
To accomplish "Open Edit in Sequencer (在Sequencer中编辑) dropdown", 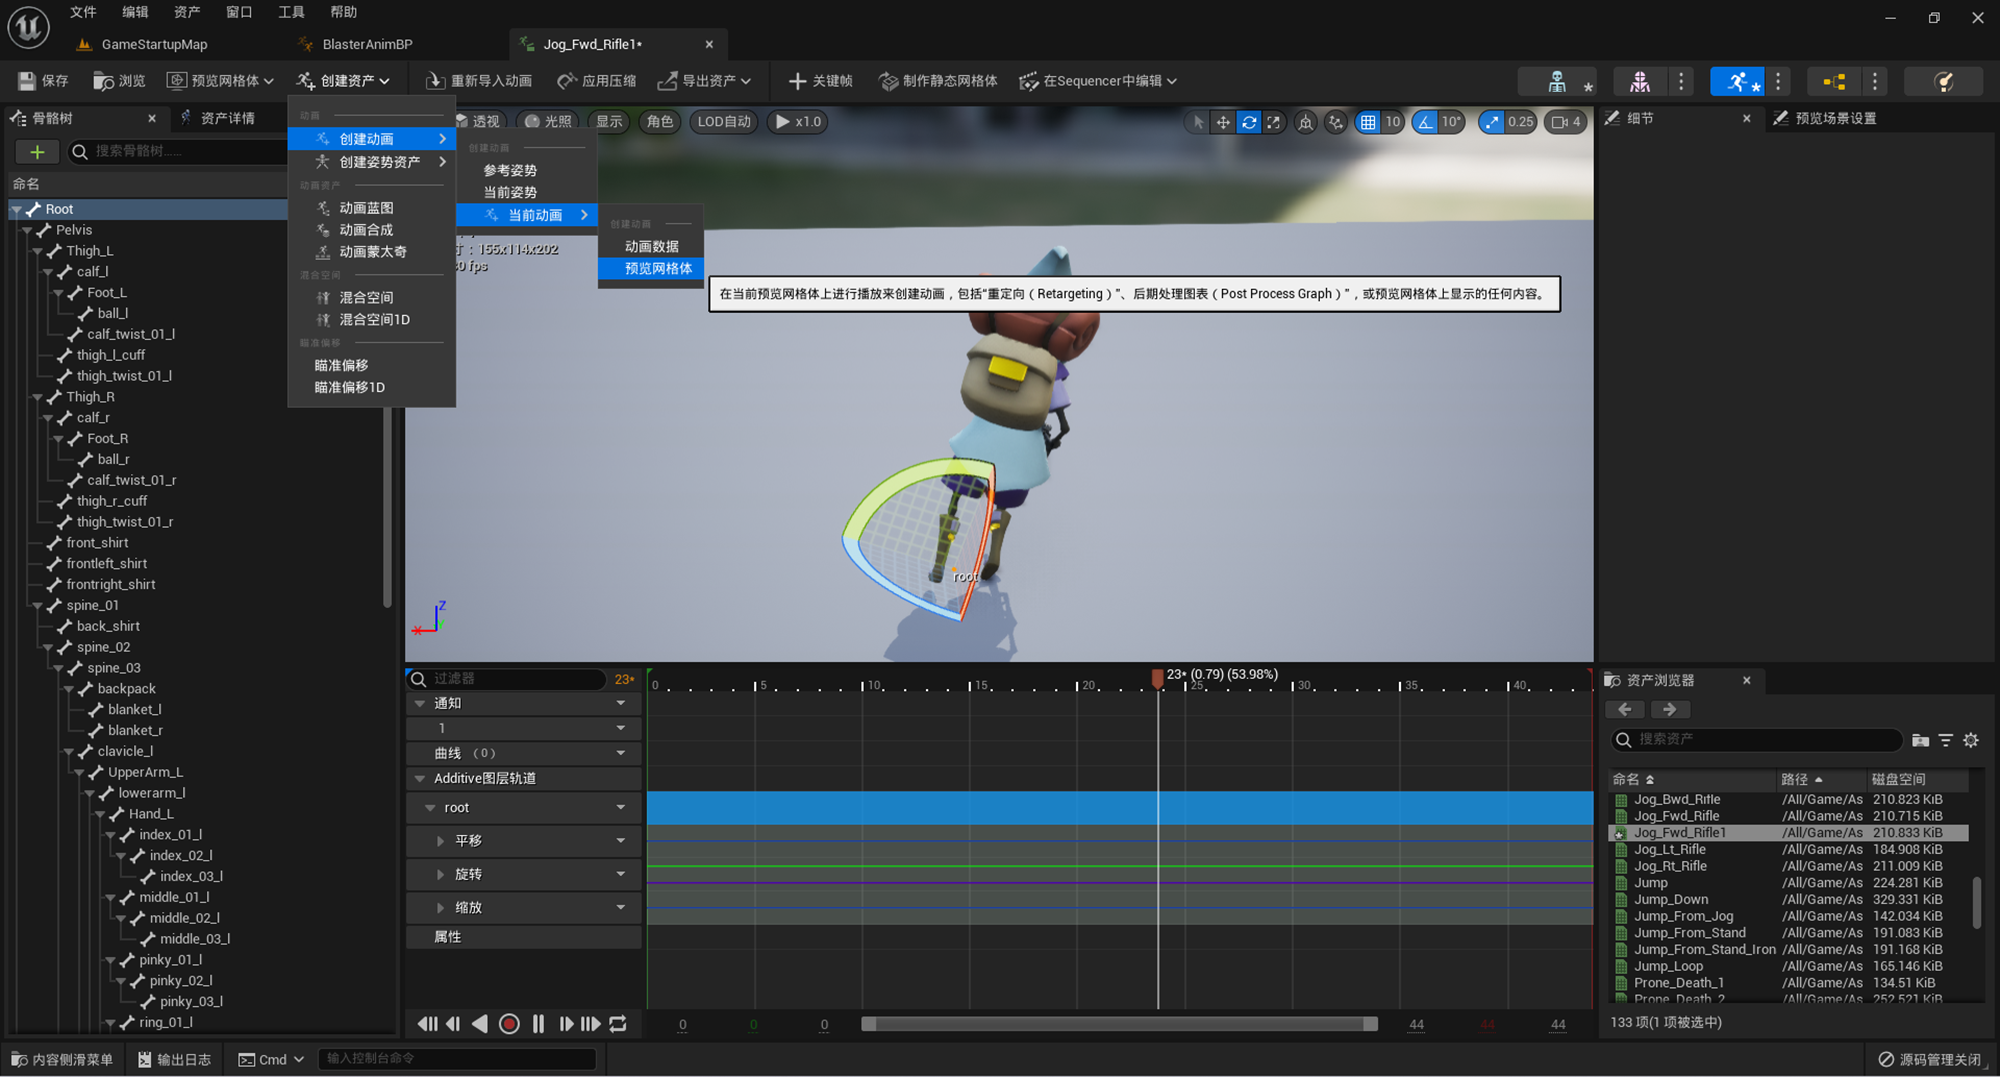I will point(1098,81).
